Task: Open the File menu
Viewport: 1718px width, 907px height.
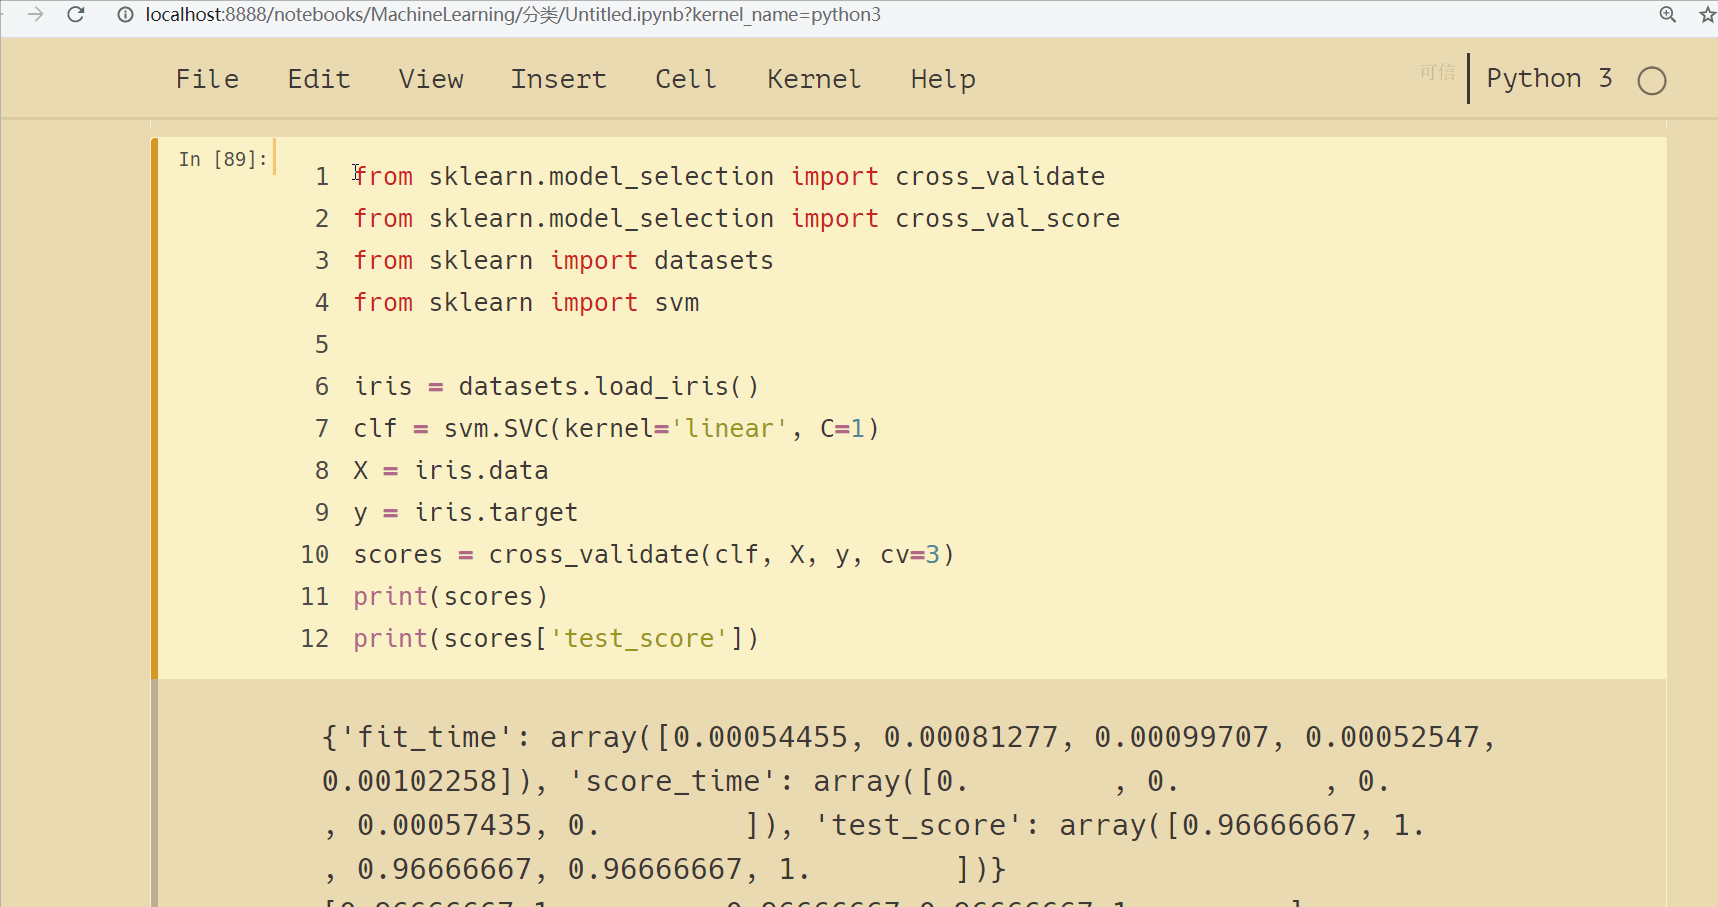Action: 207,78
